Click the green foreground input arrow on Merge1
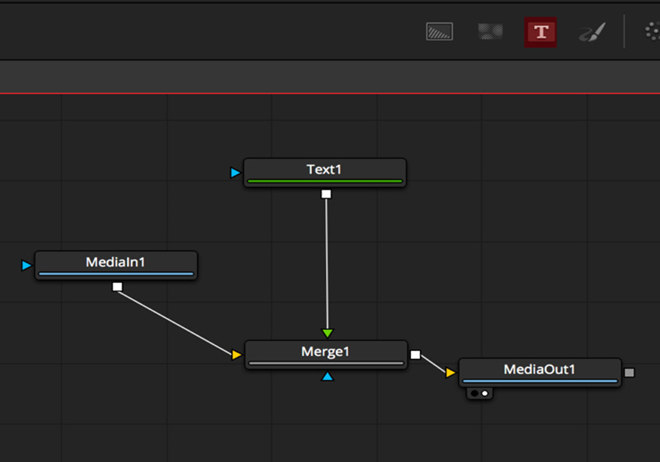 pyautogui.click(x=327, y=333)
